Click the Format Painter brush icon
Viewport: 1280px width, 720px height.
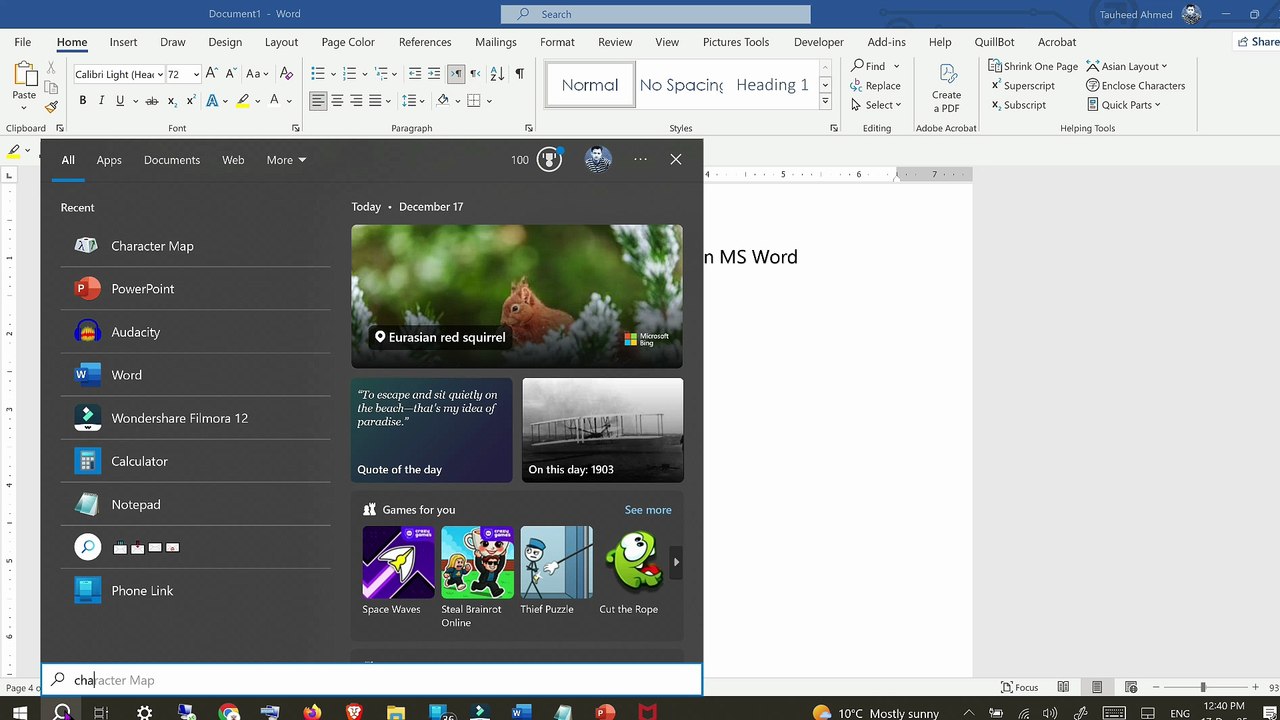52,106
